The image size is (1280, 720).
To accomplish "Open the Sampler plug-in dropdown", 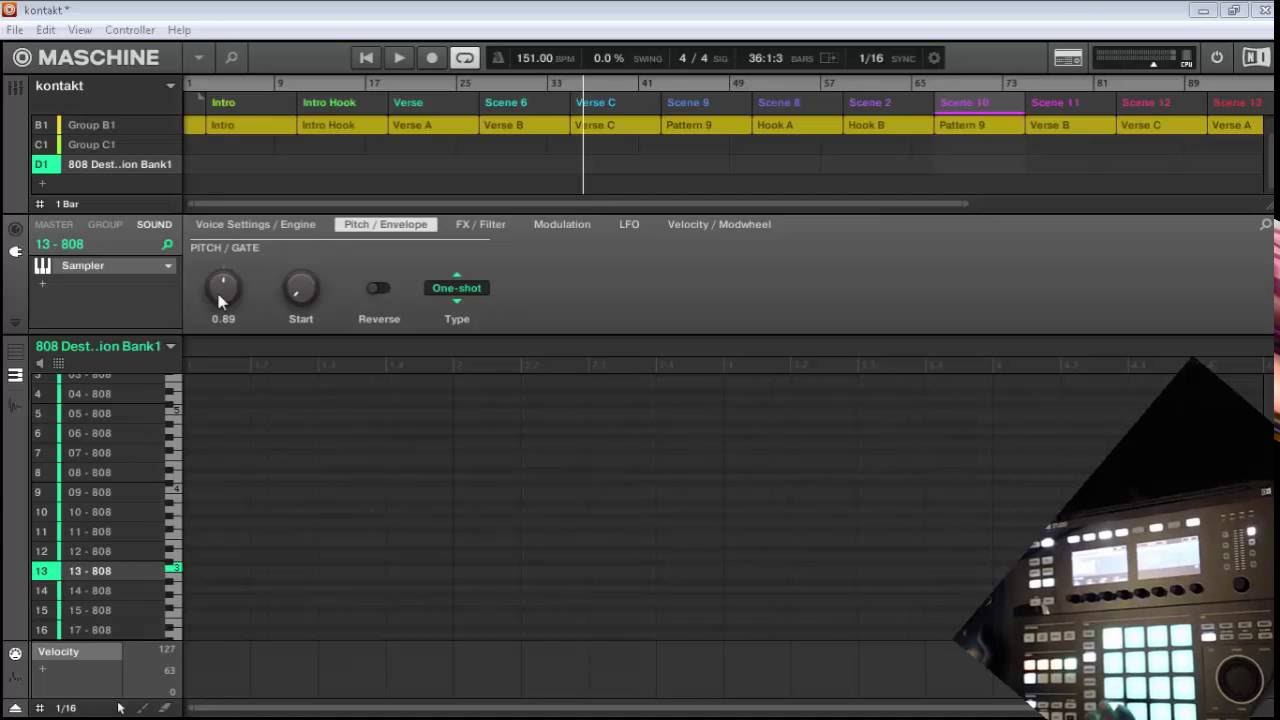I will (168, 266).
